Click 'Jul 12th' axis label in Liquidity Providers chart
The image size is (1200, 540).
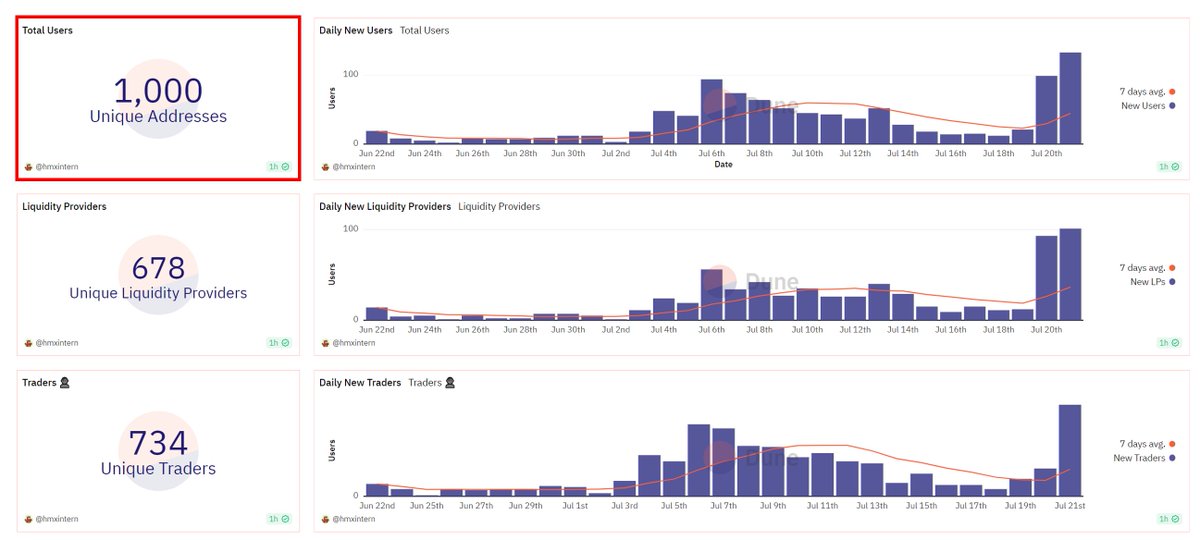coord(856,330)
